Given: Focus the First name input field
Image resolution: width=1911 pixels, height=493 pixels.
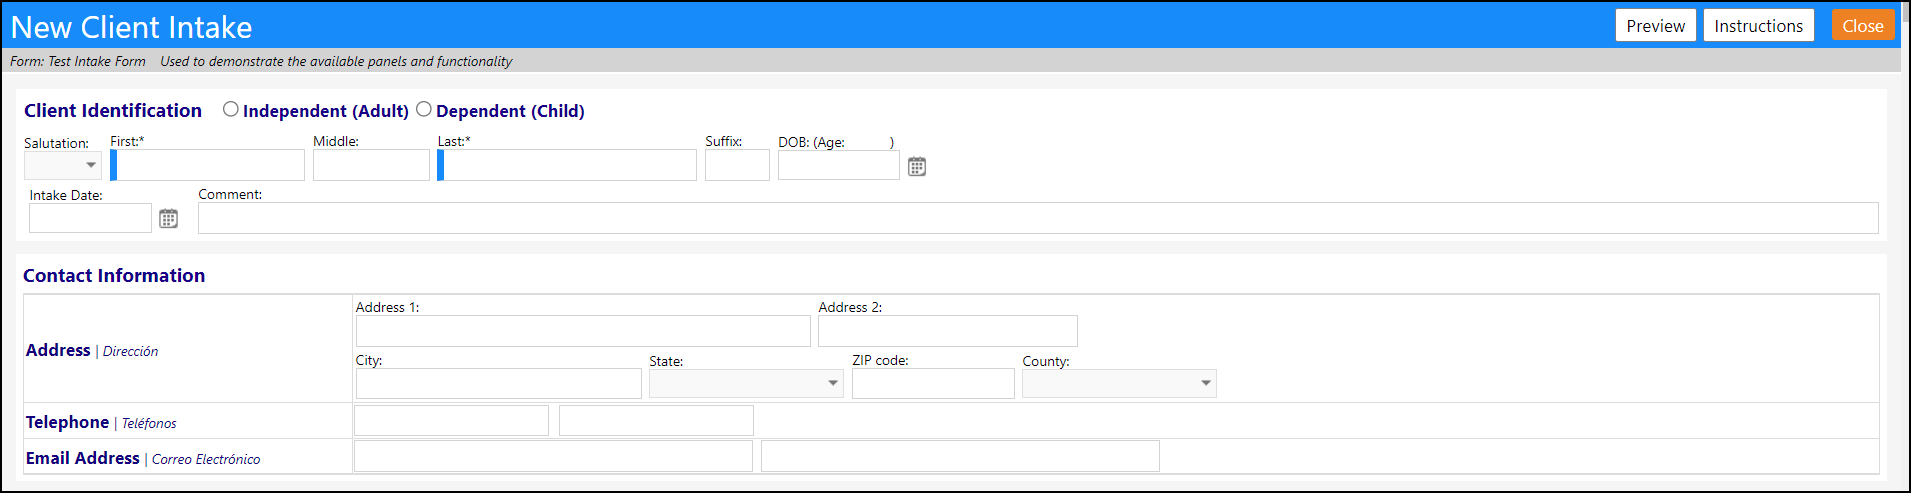Looking at the screenshot, I should tap(207, 165).
